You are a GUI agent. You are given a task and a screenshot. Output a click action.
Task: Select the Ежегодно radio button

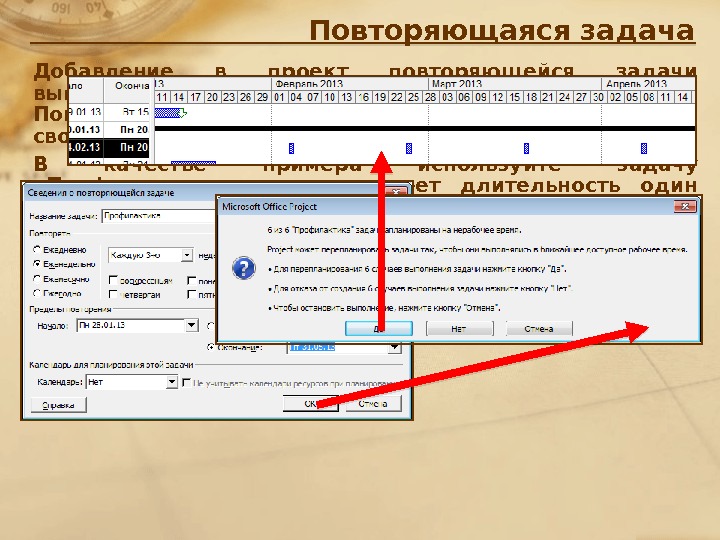pos(37,293)
